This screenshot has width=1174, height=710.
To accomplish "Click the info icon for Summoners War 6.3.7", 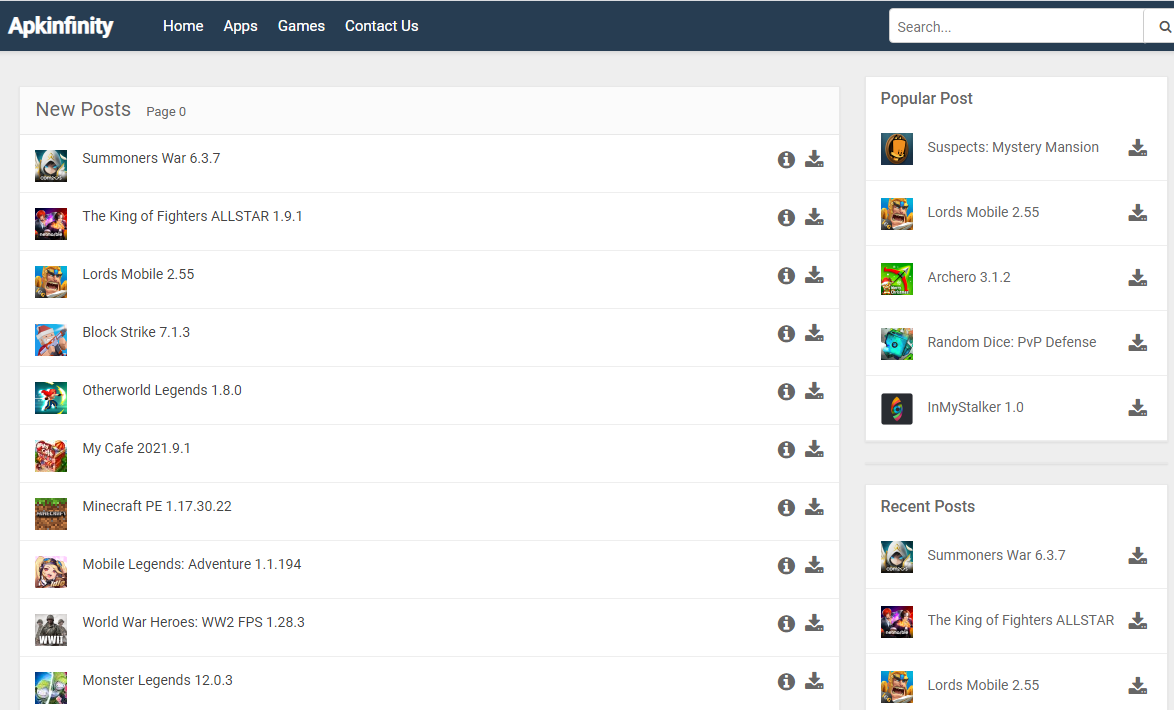I will 786,159.
